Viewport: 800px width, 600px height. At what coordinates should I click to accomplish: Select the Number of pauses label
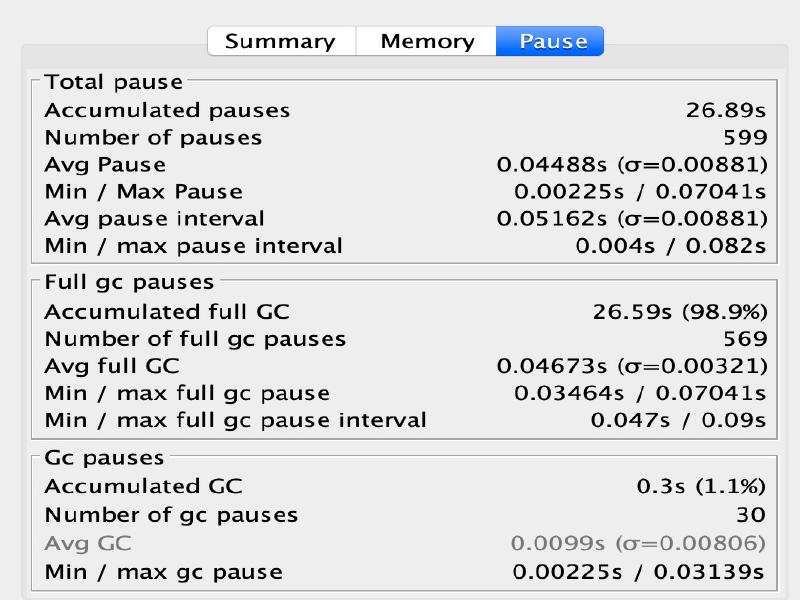pyautogui.click(x=153, y=138)
